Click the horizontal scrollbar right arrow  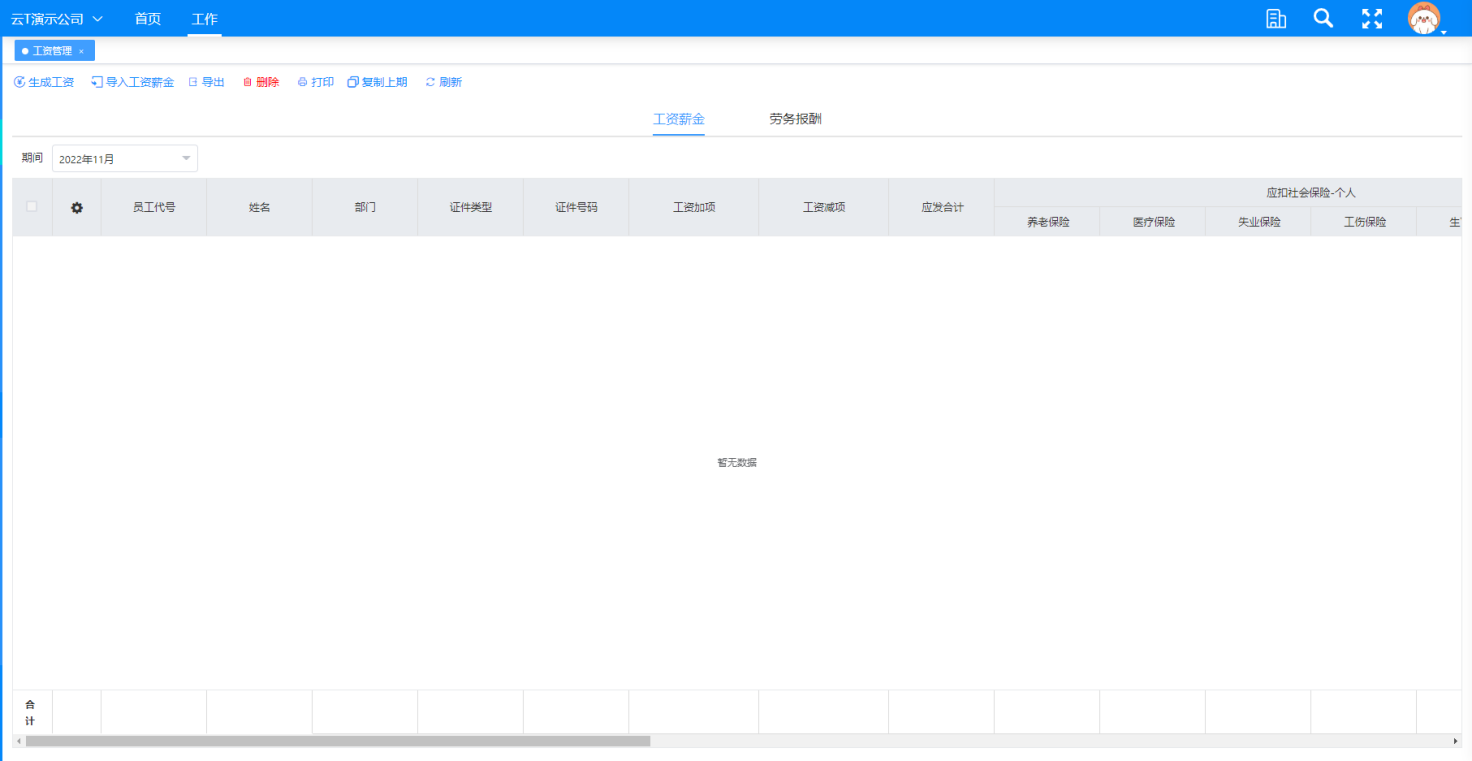click(1455, 741)
